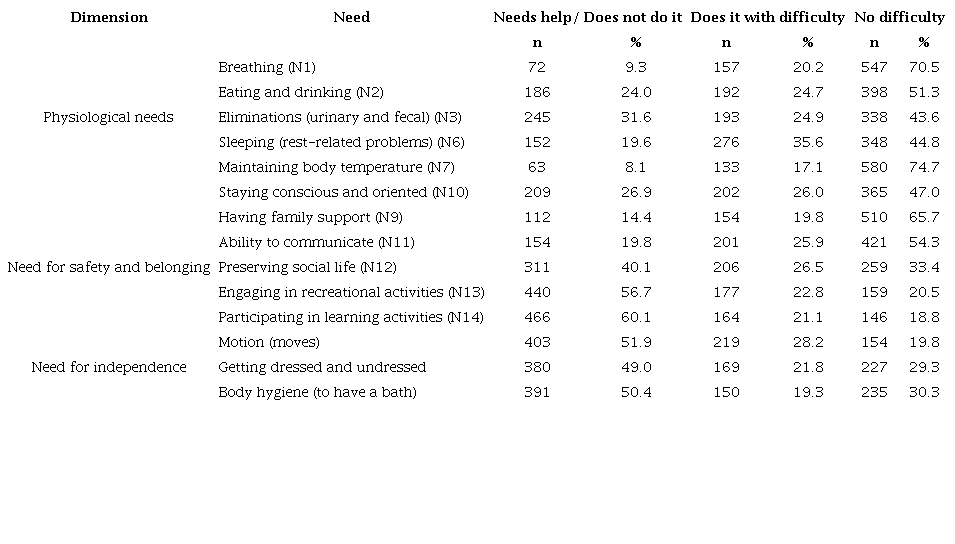Select 'Sleeping (rest-related problems) (N6)' row label
Screen dimensions: 955x544
click(x=328, y=142)
